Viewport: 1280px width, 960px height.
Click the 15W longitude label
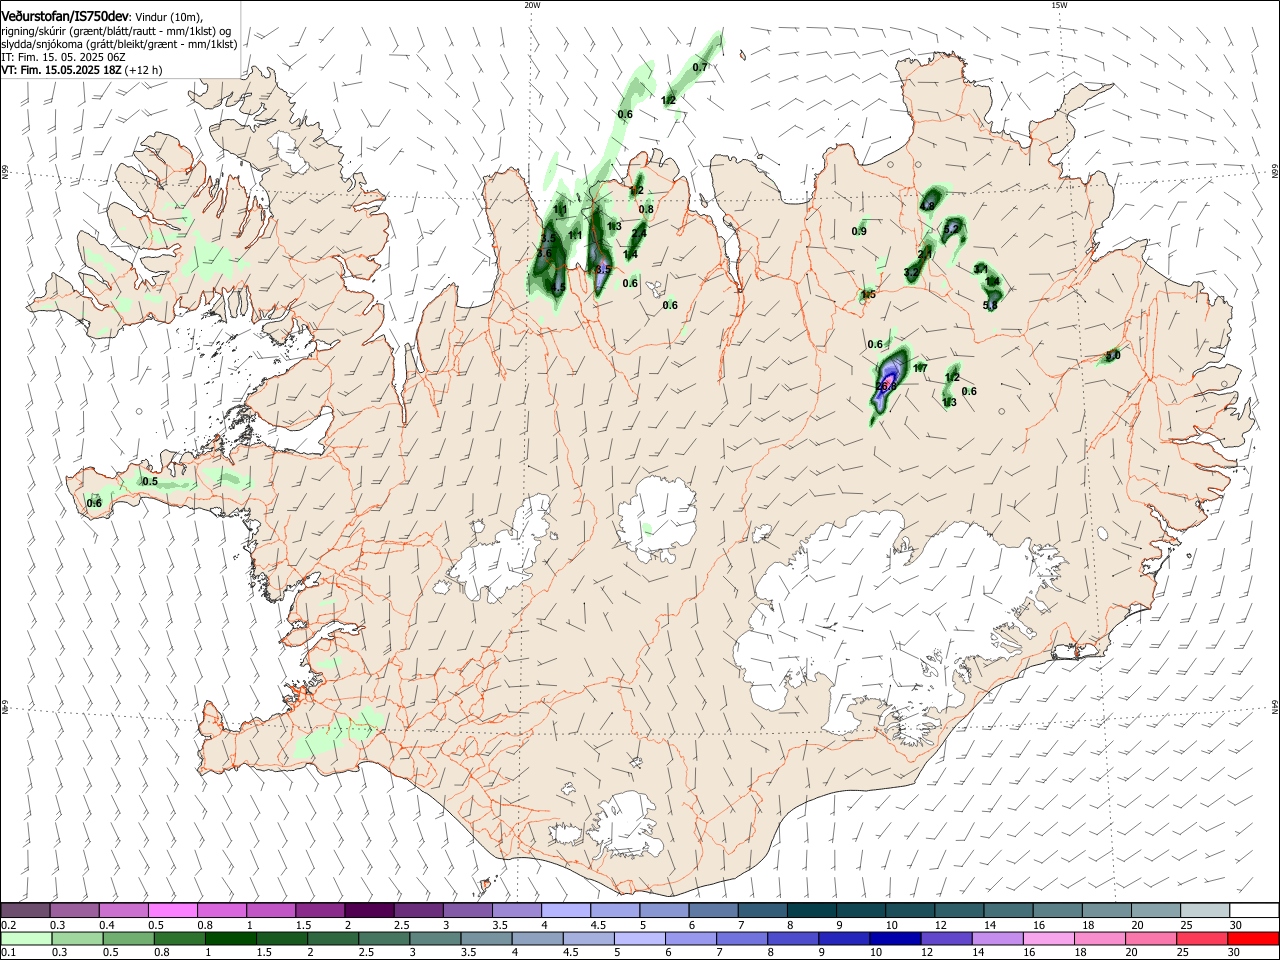[x=1059, y=5]
